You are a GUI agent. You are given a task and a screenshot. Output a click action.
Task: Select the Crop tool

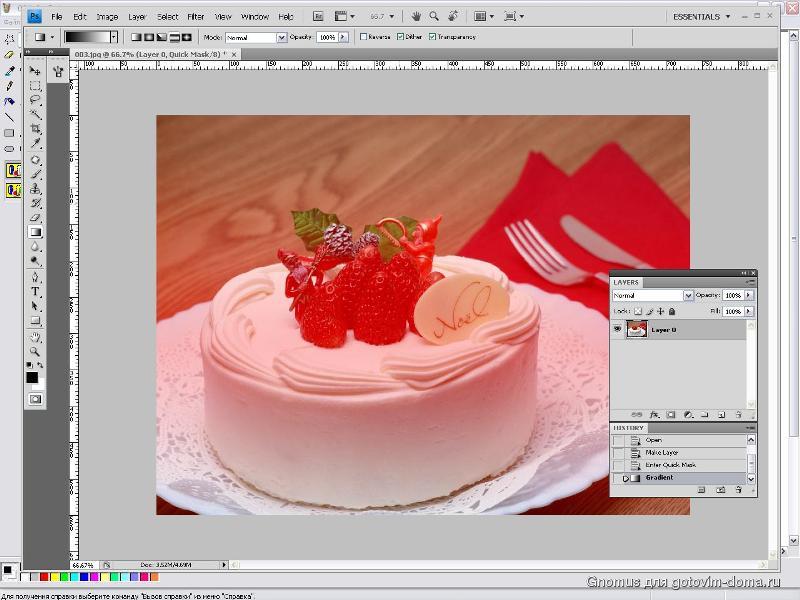[x=35, y=129]
